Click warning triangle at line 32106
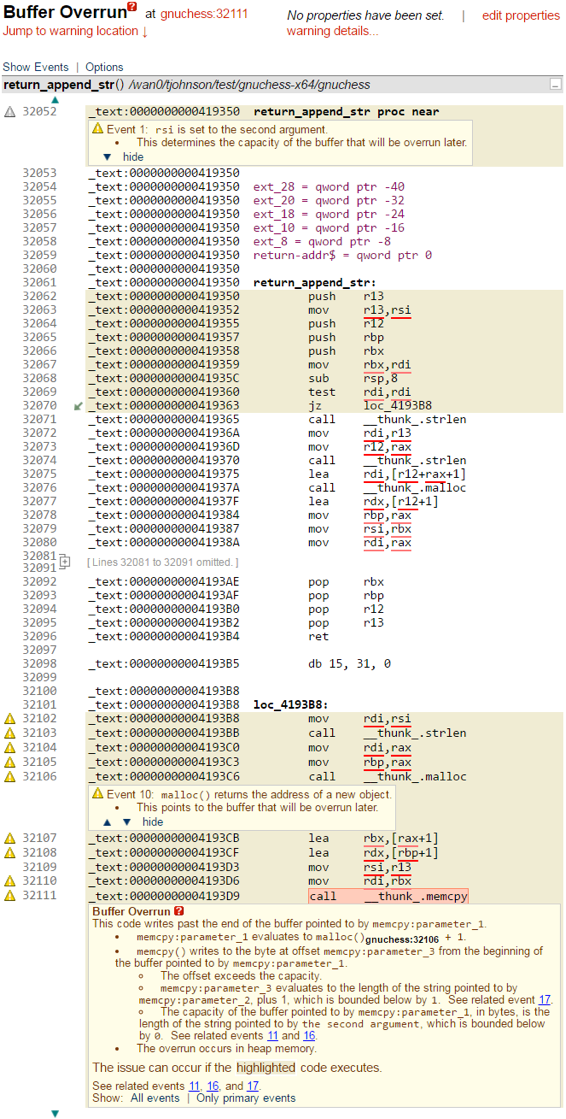Viewport: 566px width, 1119px height. (x=10, y=776)
